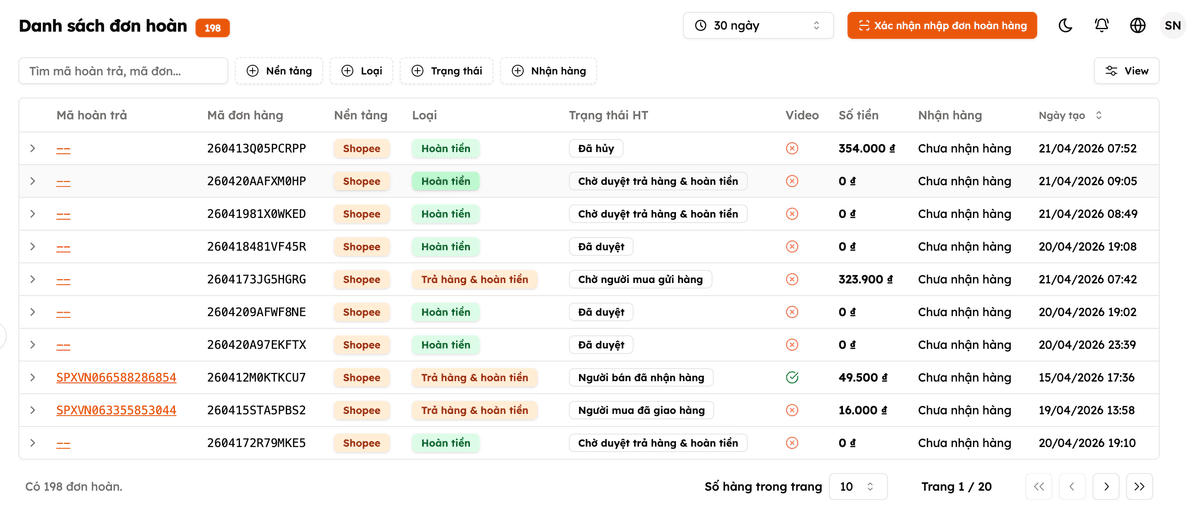Open dash link for order 2604173JG5HGRG
Image resolution: width=1200 pixels, height=519 pixels.
coord(63,280)
